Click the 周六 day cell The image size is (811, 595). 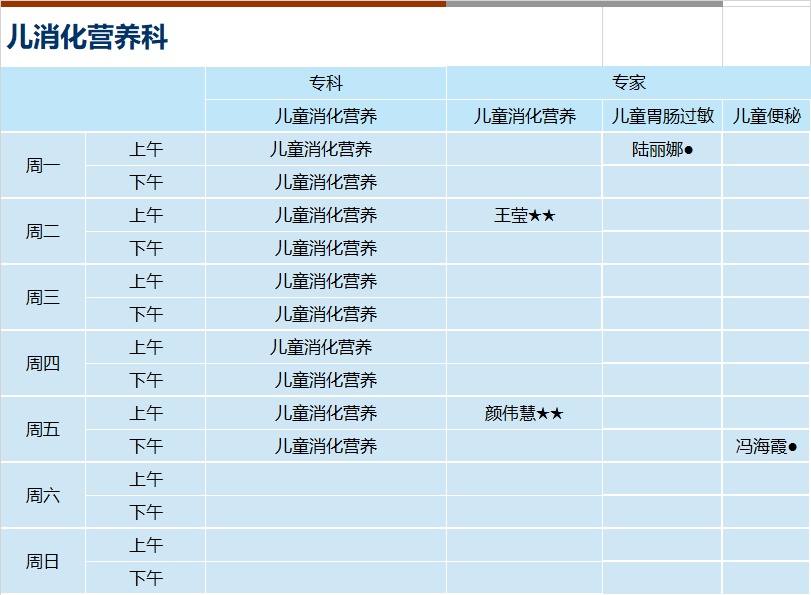tap(43, 495)
